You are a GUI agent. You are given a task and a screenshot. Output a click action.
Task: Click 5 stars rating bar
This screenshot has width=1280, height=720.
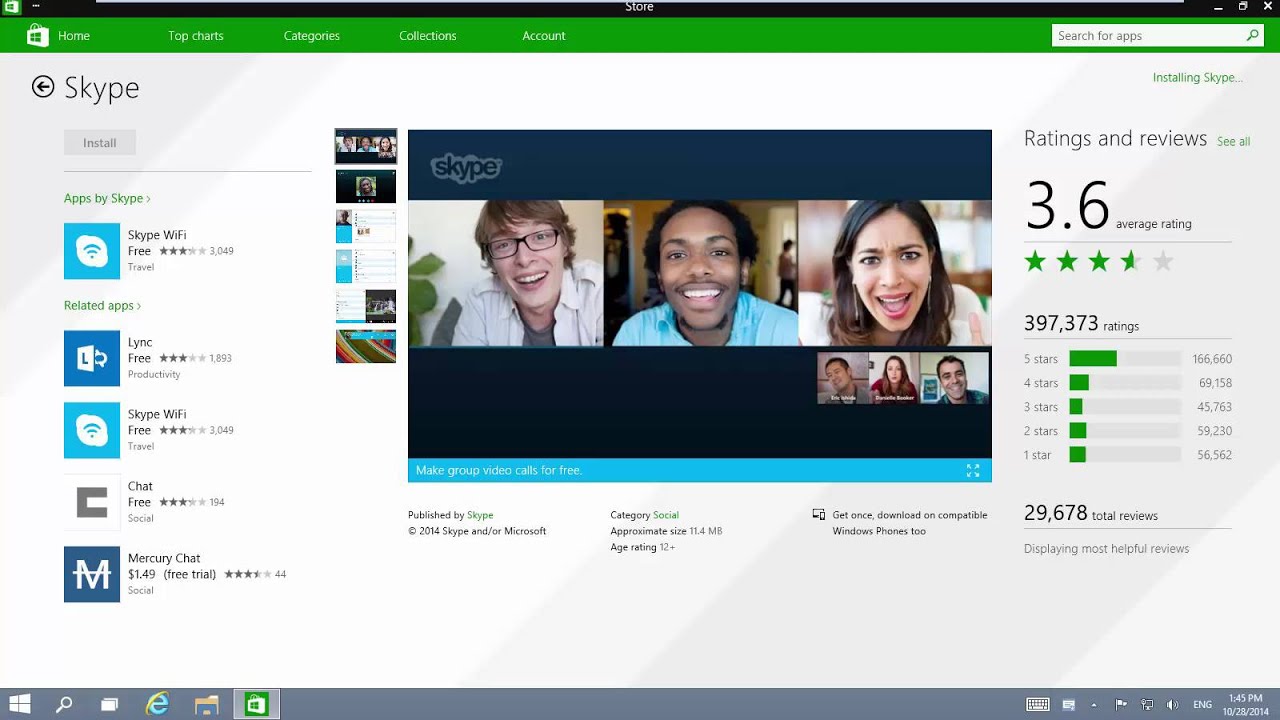(1125, 359)
